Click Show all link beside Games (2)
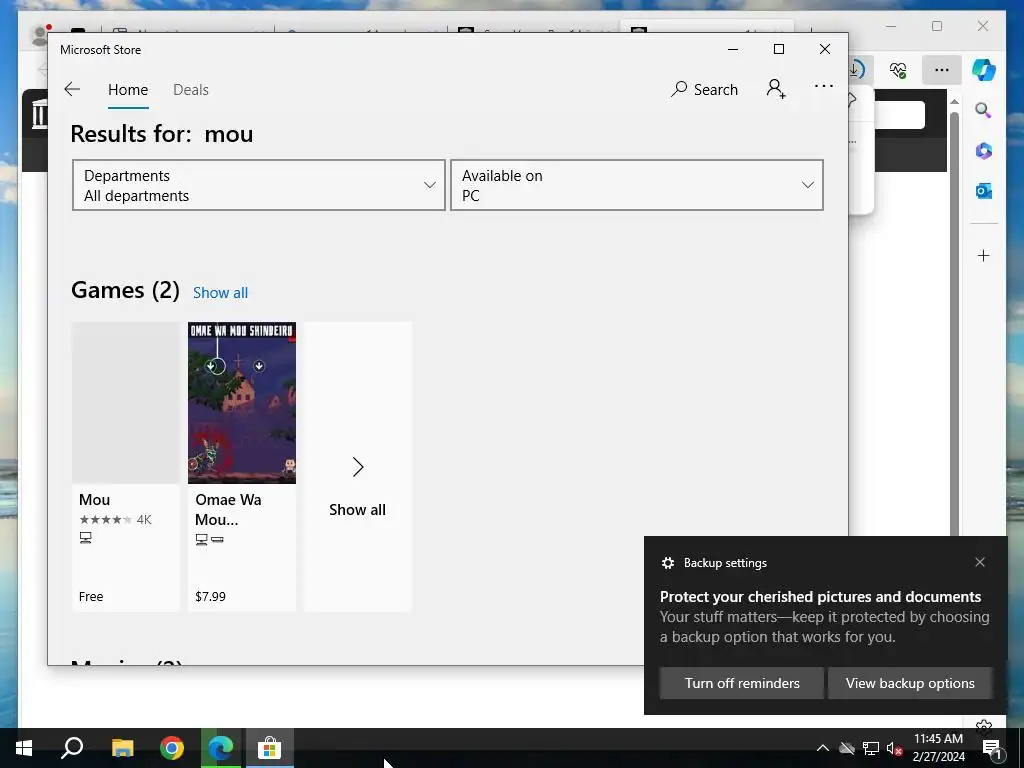Screen dimensions: 1024x768 [x=220, y=293]
